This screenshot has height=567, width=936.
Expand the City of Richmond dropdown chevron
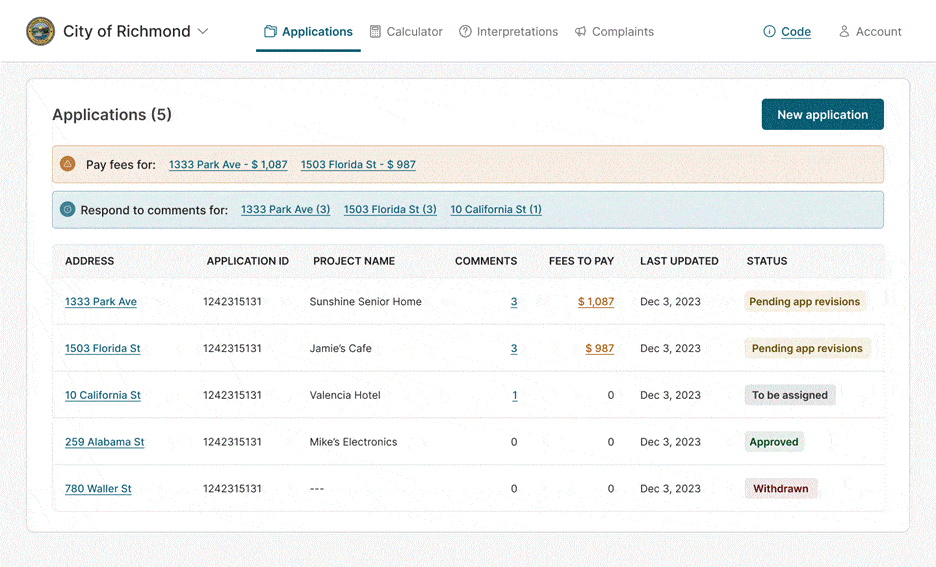coord(203,32)
